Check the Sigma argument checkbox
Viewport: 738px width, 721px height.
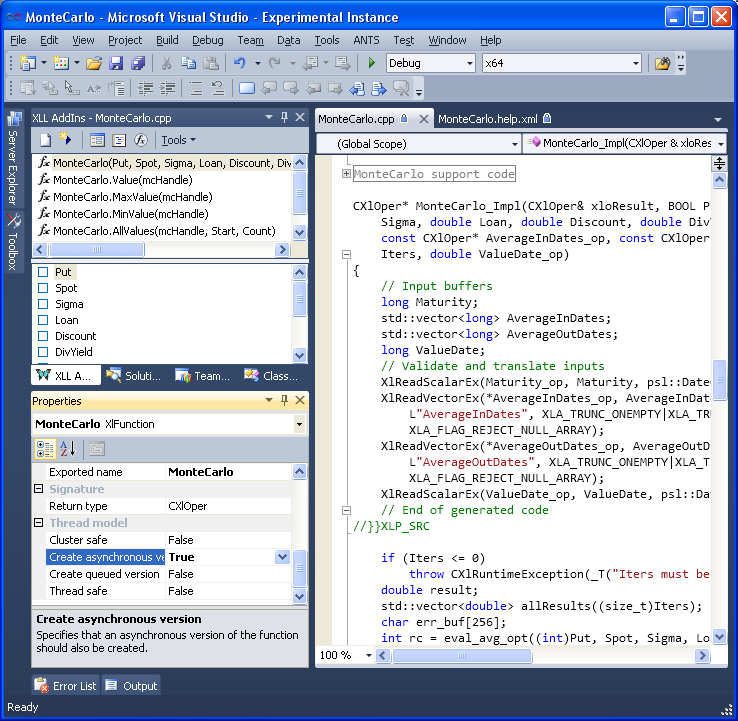click(x=43, y=304)
